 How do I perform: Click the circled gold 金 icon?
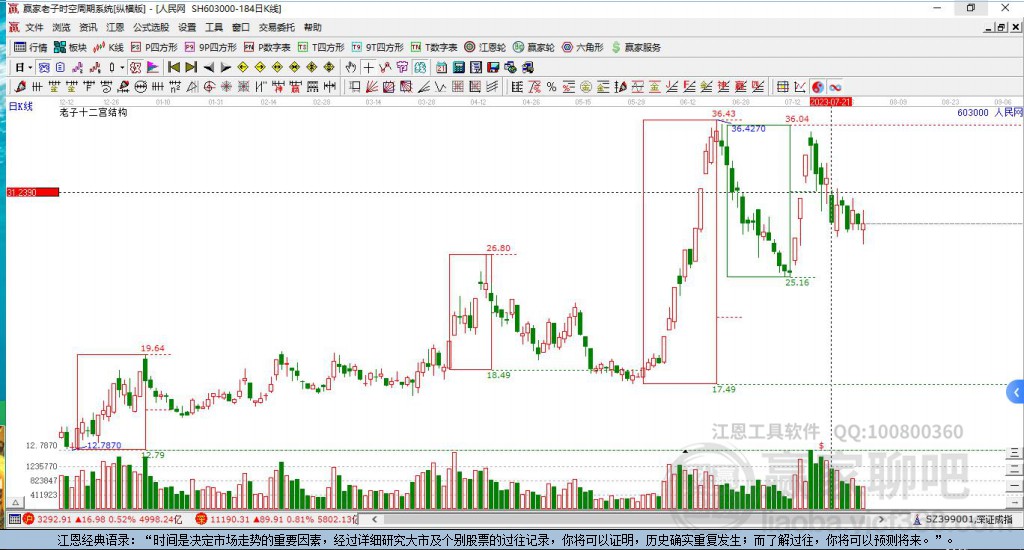[586, 87]
